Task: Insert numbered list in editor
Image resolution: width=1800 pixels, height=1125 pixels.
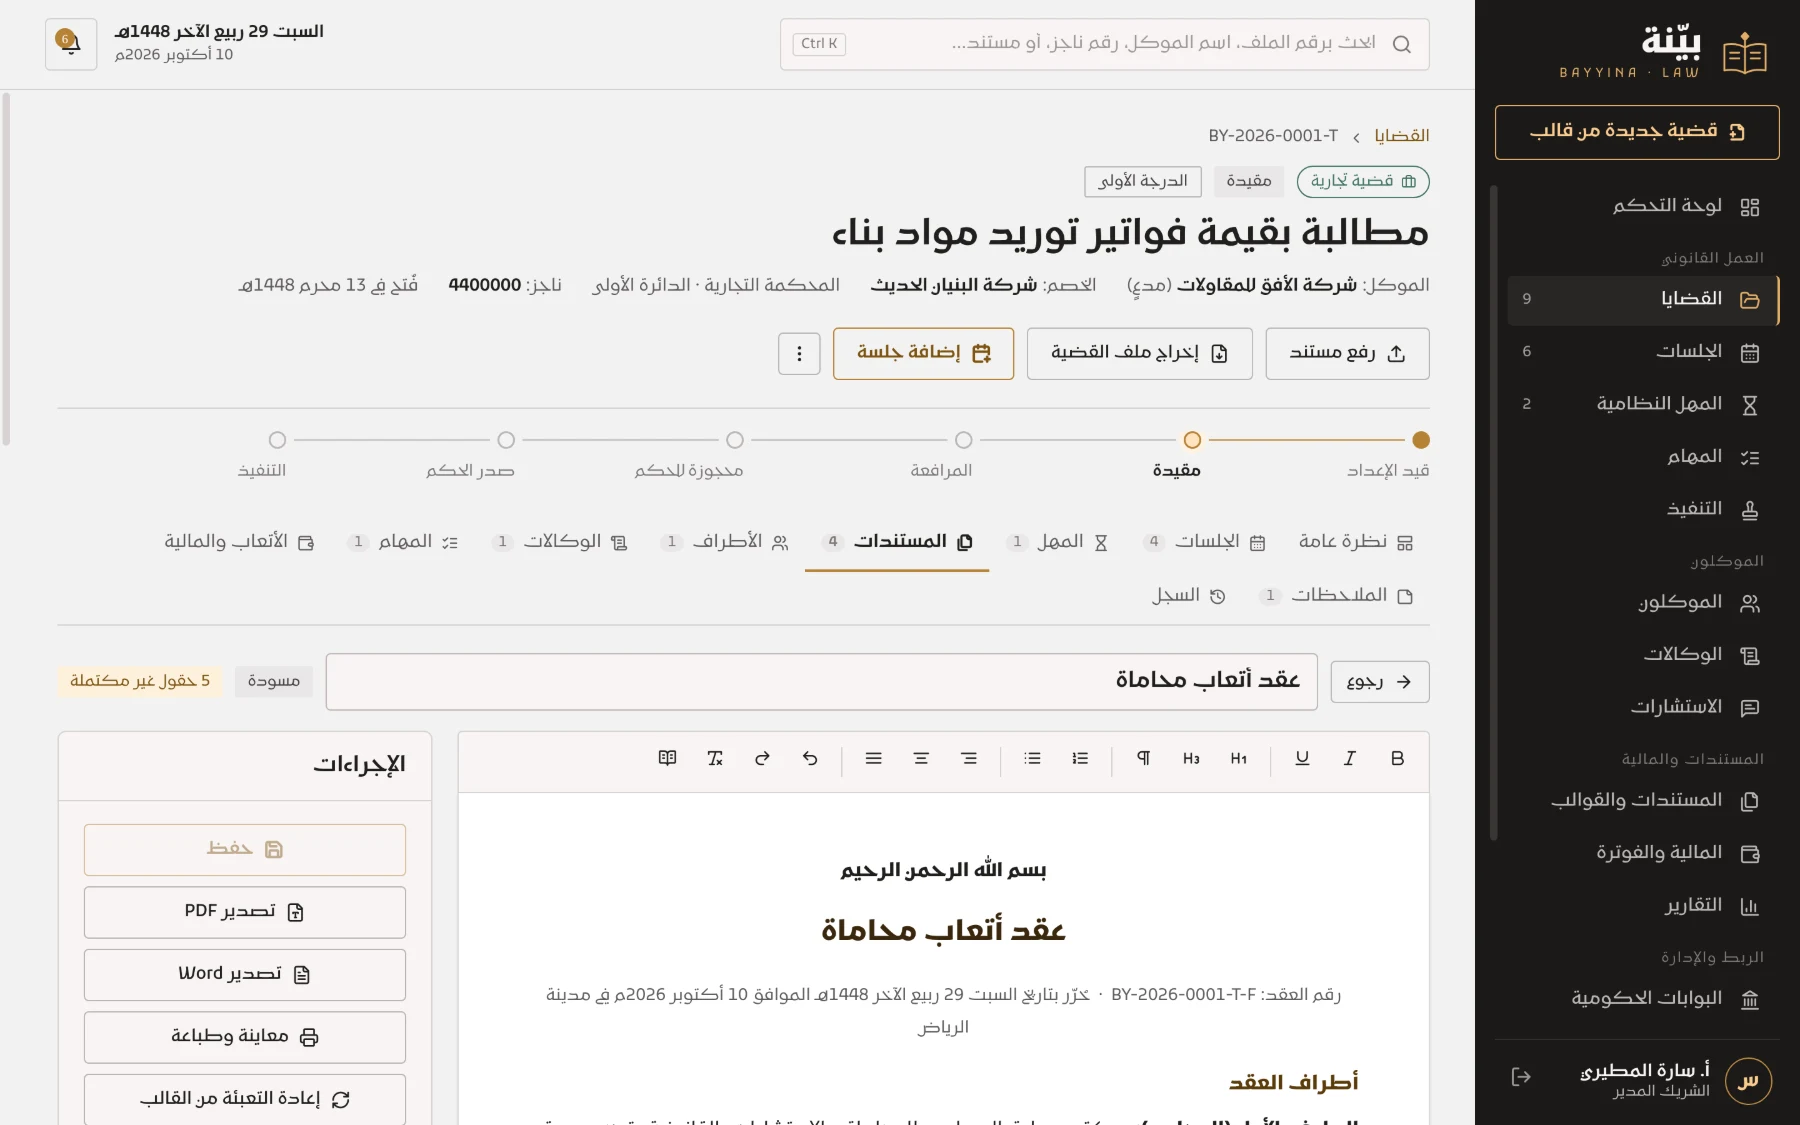Action: click(1080, 759)
